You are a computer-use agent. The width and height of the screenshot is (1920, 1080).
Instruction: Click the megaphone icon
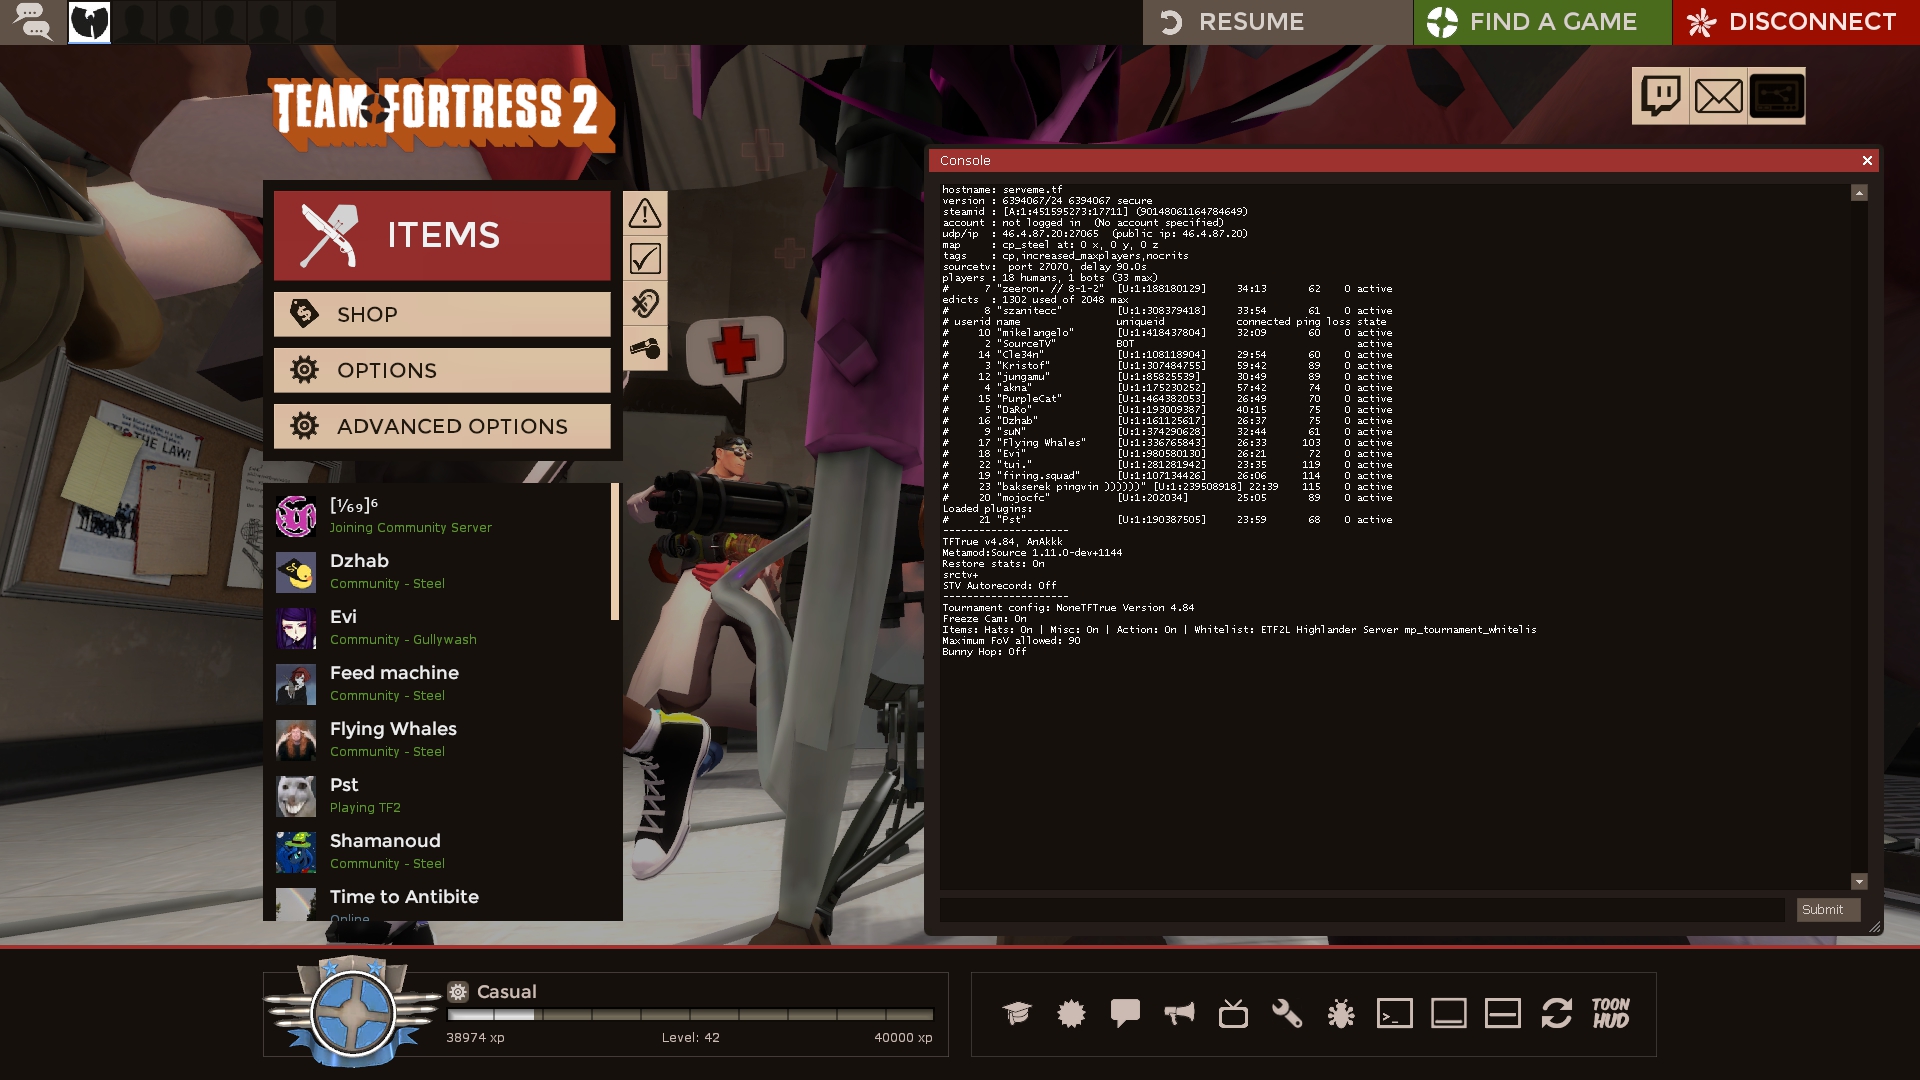click(1179, 1014)
